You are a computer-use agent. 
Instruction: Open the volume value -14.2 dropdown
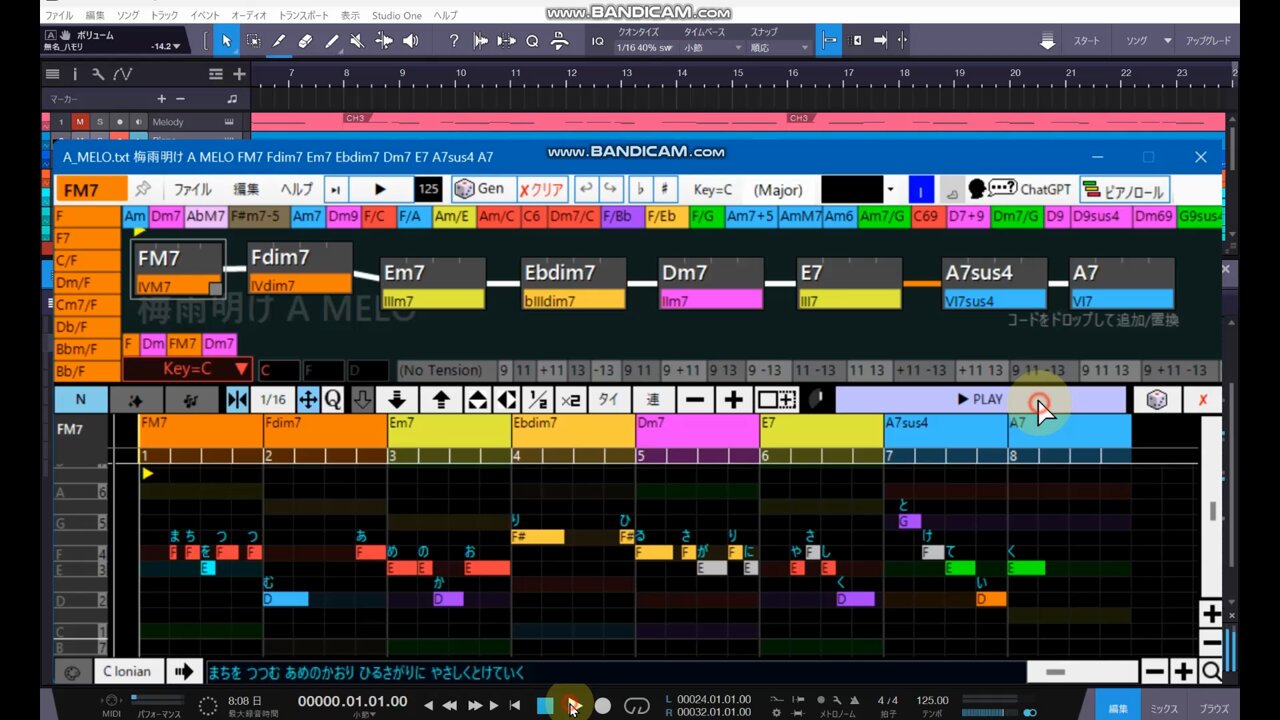tap(165, 46)
